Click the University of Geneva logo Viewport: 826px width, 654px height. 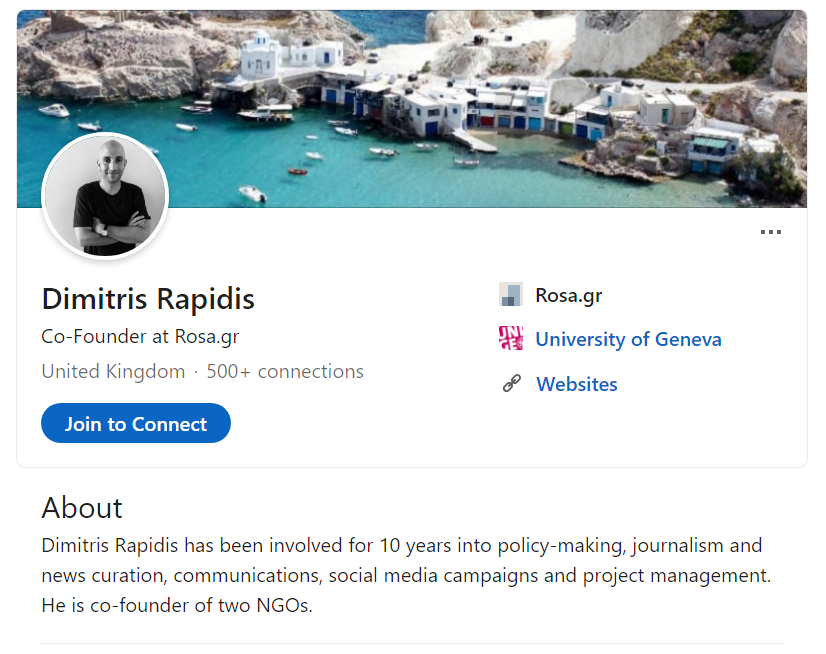510,338
